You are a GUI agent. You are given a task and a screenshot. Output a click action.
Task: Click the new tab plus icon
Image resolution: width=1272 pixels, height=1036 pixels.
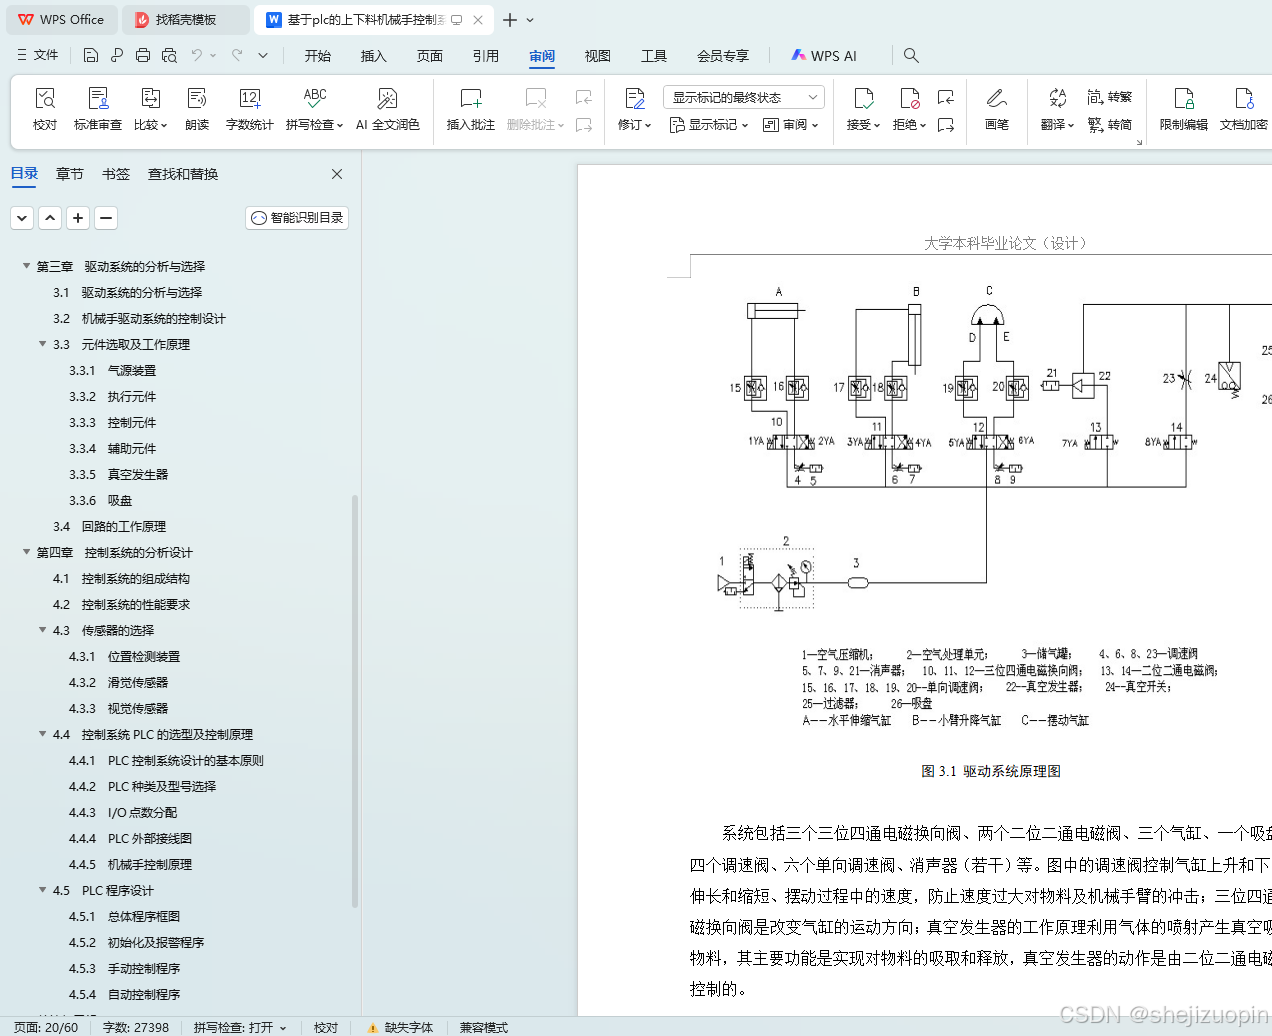click(510, 20)
